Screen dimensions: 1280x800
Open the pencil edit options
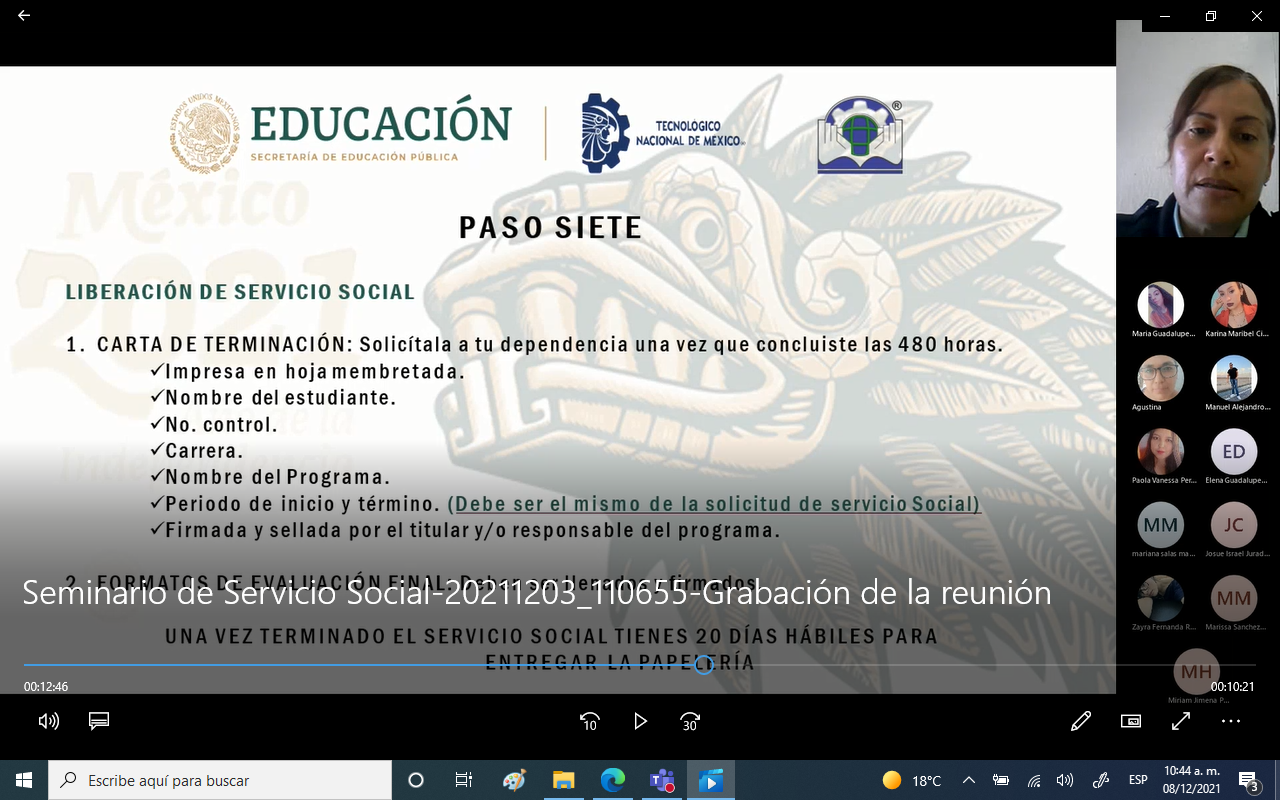1080,721
